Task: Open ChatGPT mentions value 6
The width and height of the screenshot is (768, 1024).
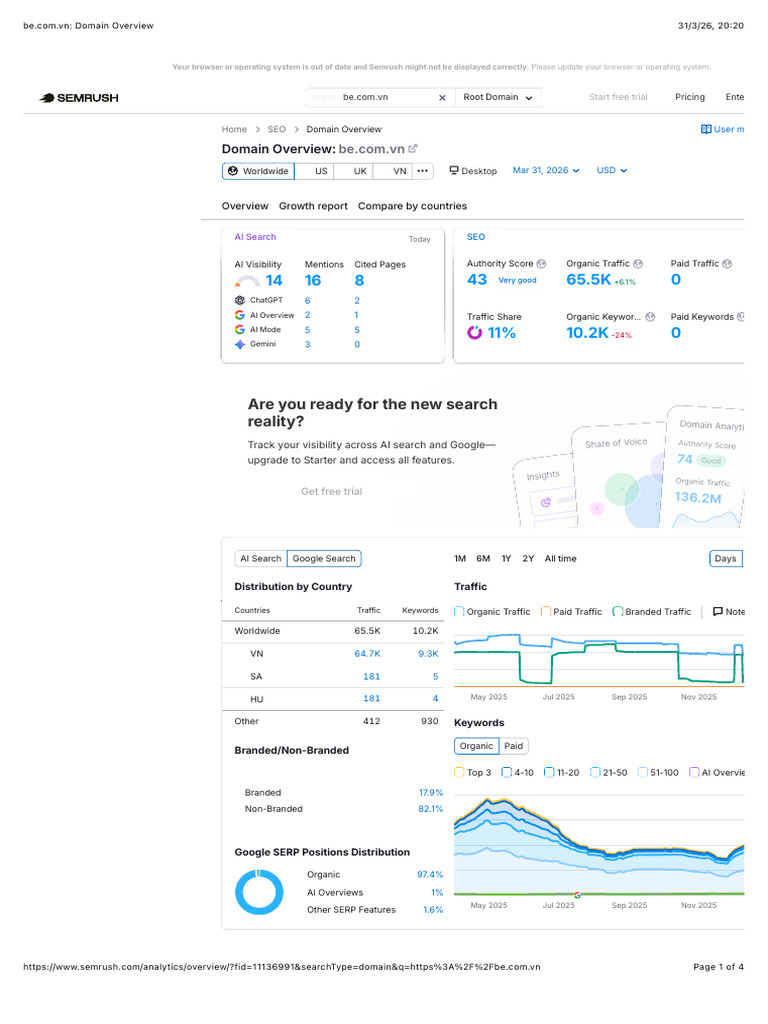Action: tap(308, 300)
